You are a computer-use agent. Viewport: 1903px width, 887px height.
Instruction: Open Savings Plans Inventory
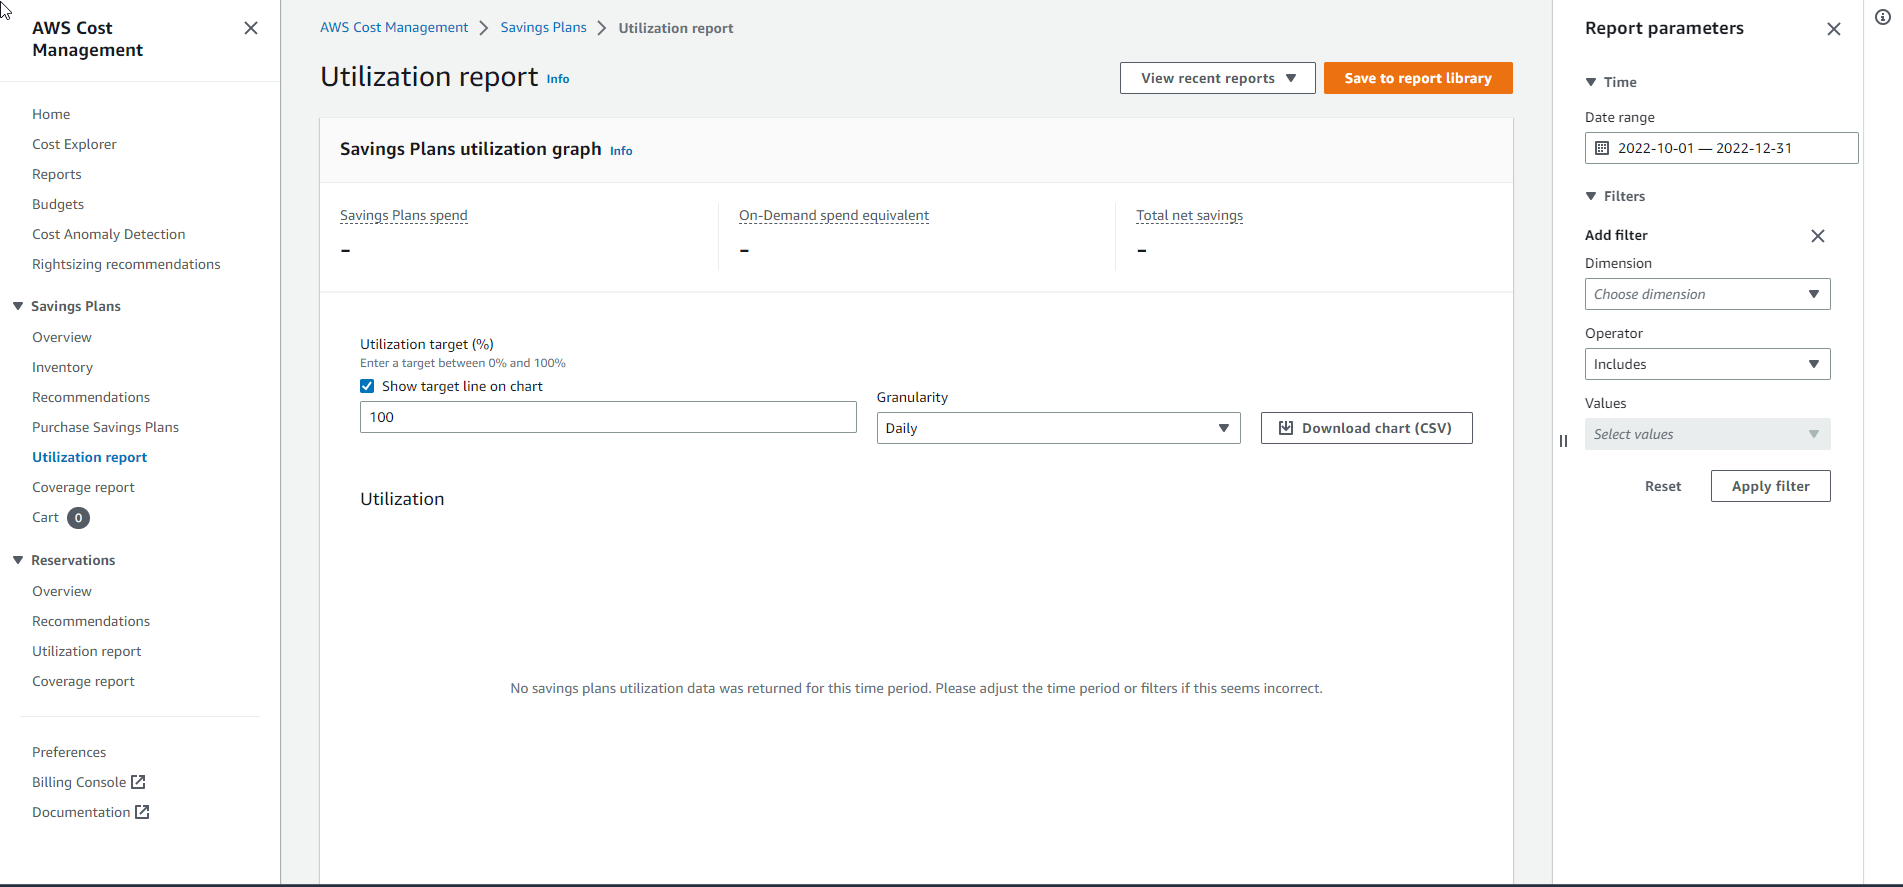coord(62,367)
